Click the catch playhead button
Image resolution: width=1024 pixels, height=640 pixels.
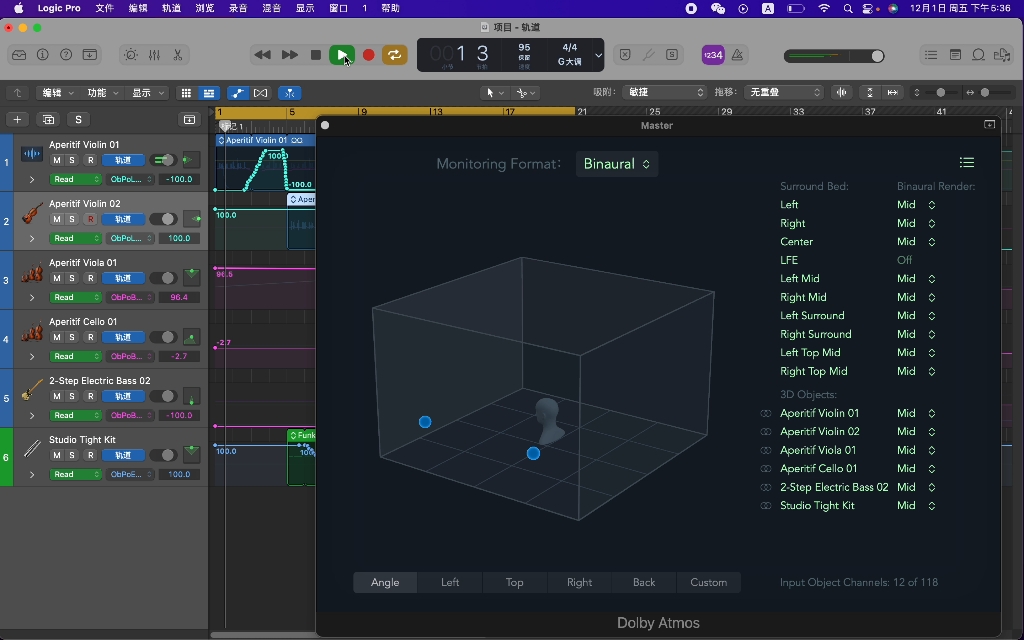[x=289, y=93]
